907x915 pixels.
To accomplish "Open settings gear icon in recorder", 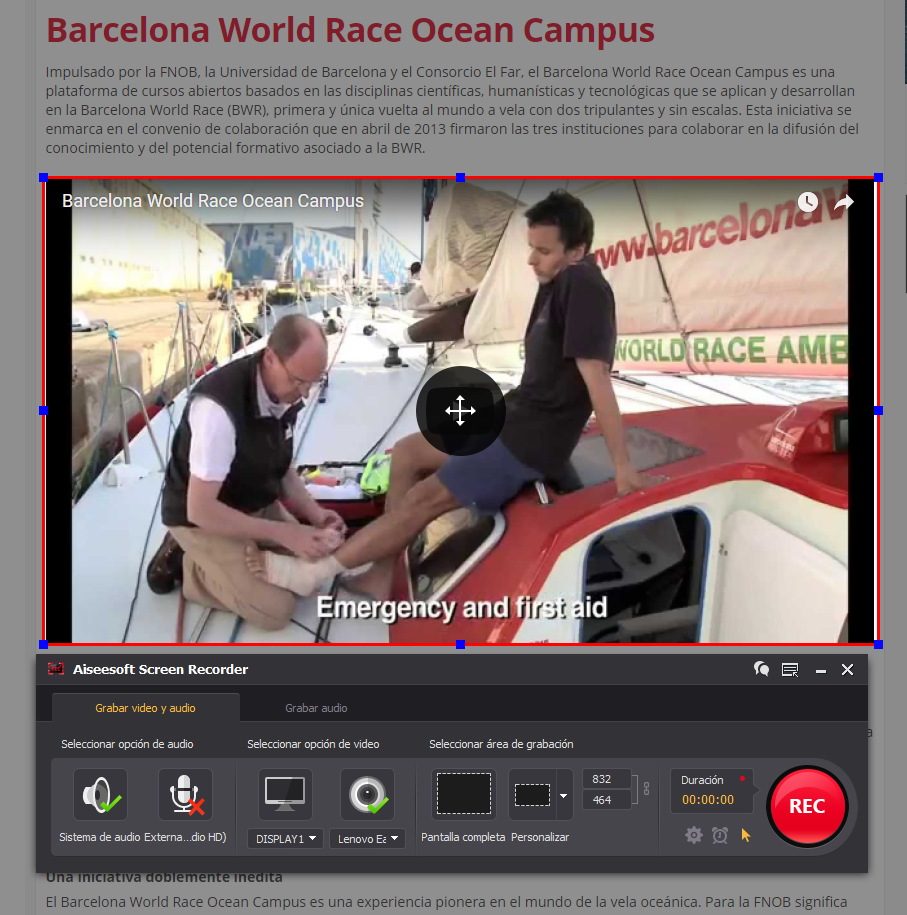I will click(693, 835).
